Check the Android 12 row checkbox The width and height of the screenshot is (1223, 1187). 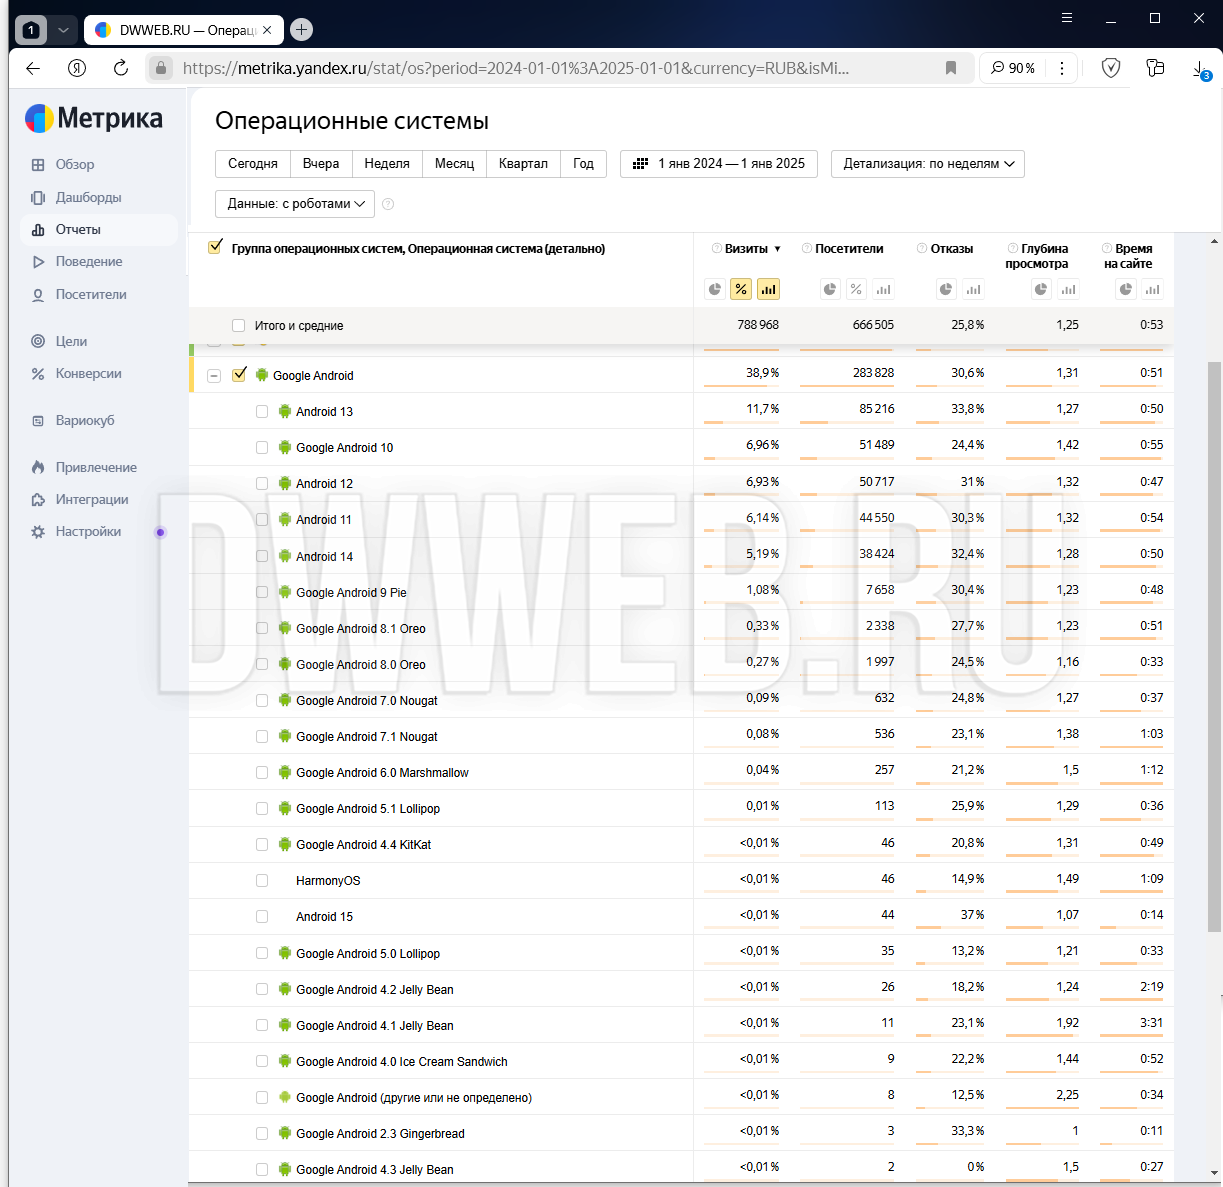point(262,483)
